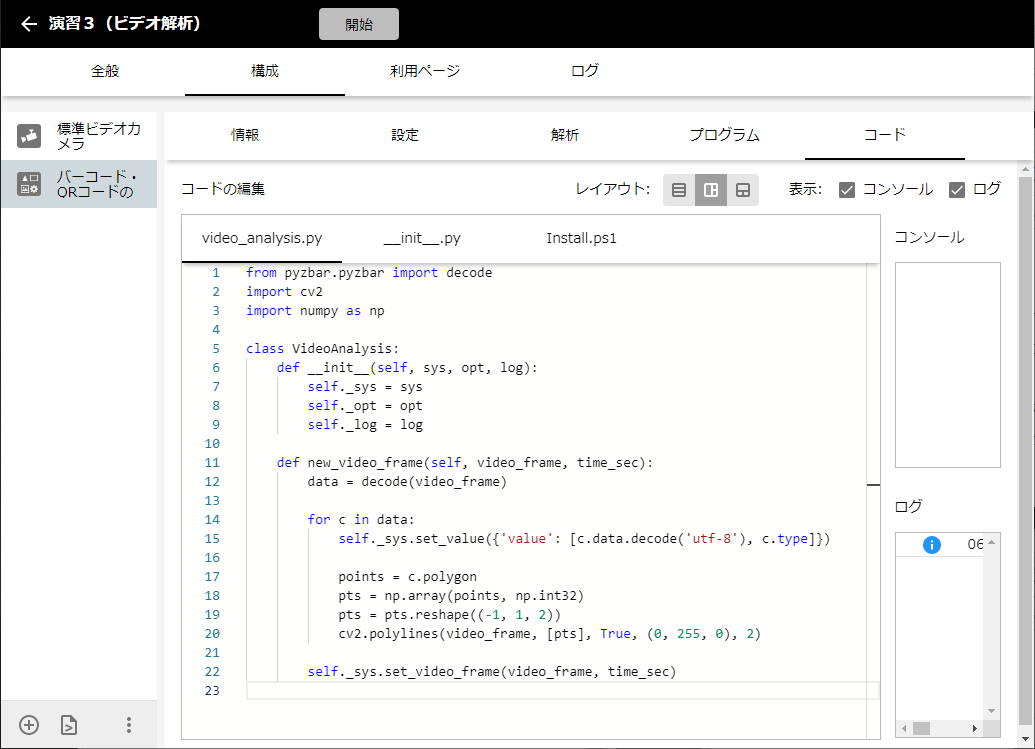
Task: Select the split-view layout icon
Action: pyautogui.click(x=711, y=189)
